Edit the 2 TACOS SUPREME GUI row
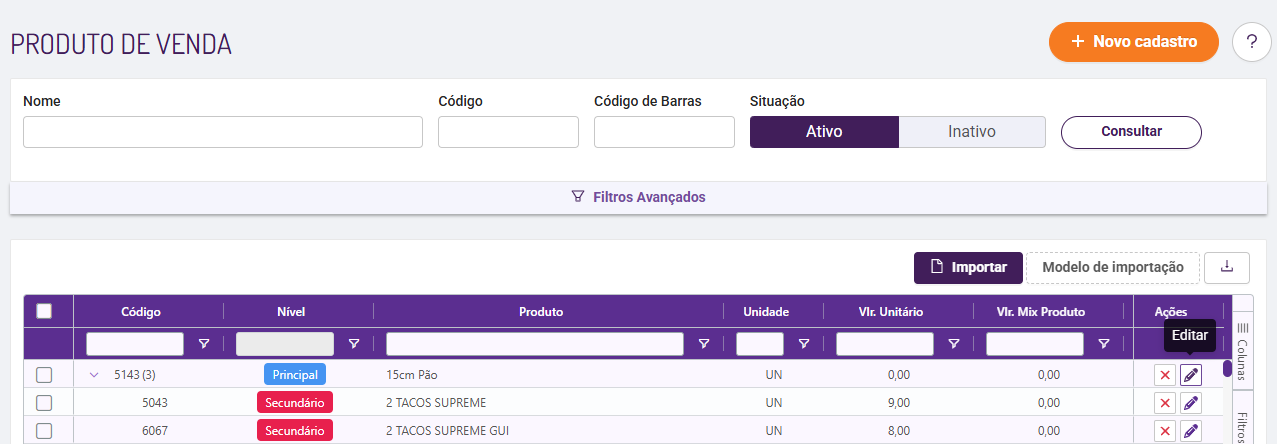This screenshot has height=444, width=1277. point(1190,431)
